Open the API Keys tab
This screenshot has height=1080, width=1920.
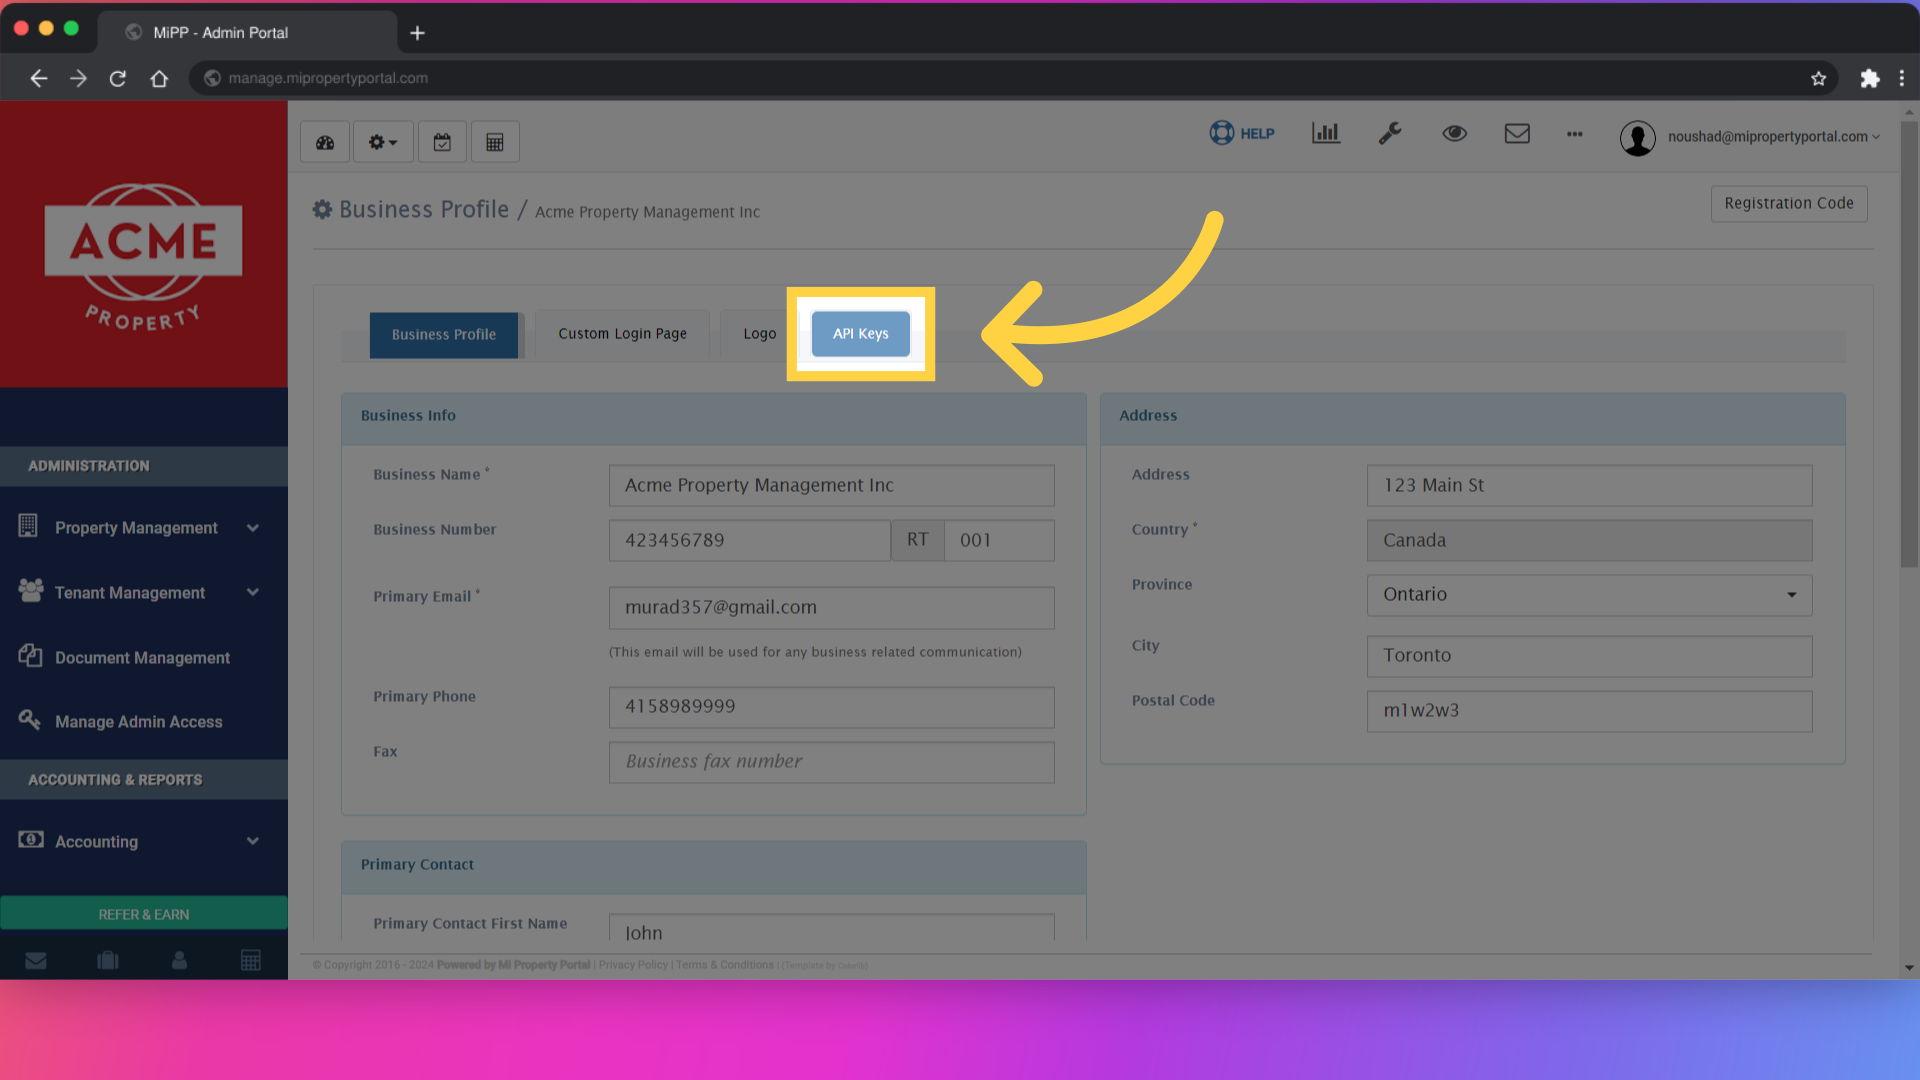(x=860, y=333)
